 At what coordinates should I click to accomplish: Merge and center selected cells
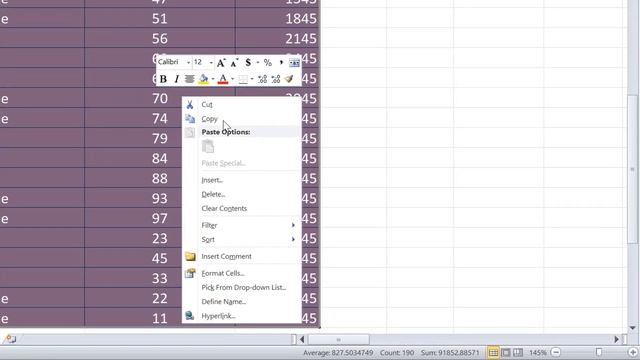coord(294,63)
